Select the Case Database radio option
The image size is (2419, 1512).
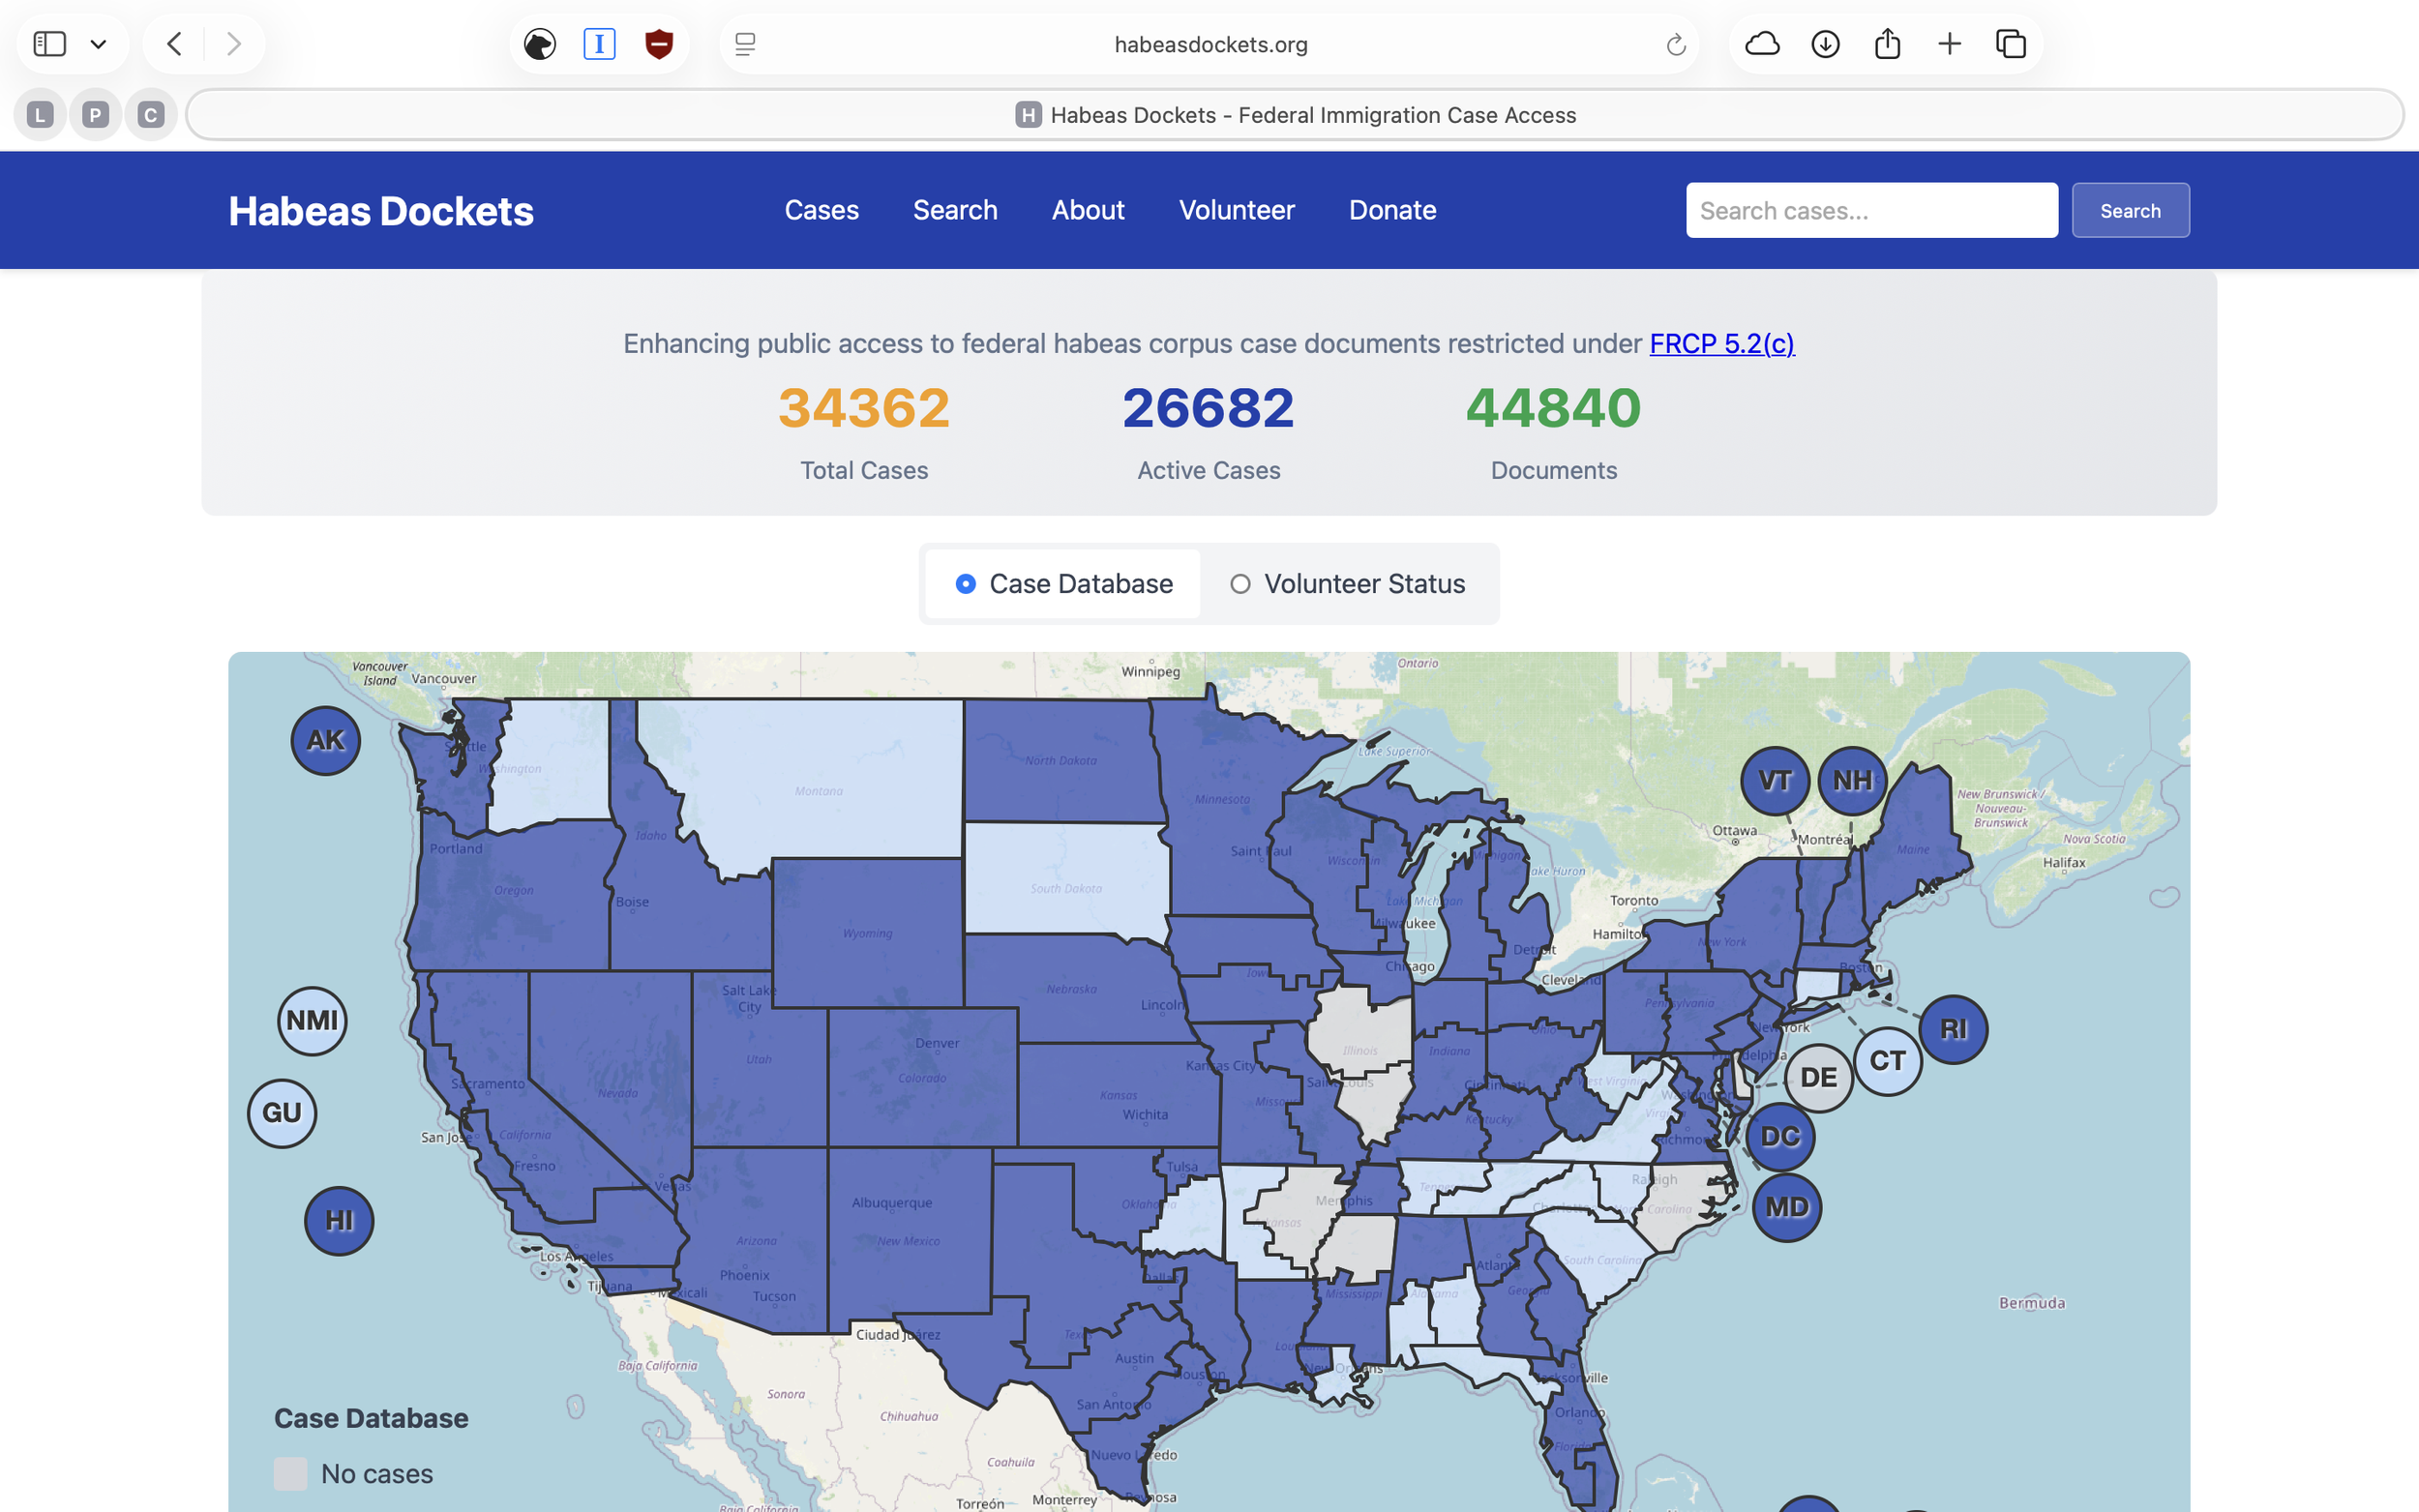1063,584
